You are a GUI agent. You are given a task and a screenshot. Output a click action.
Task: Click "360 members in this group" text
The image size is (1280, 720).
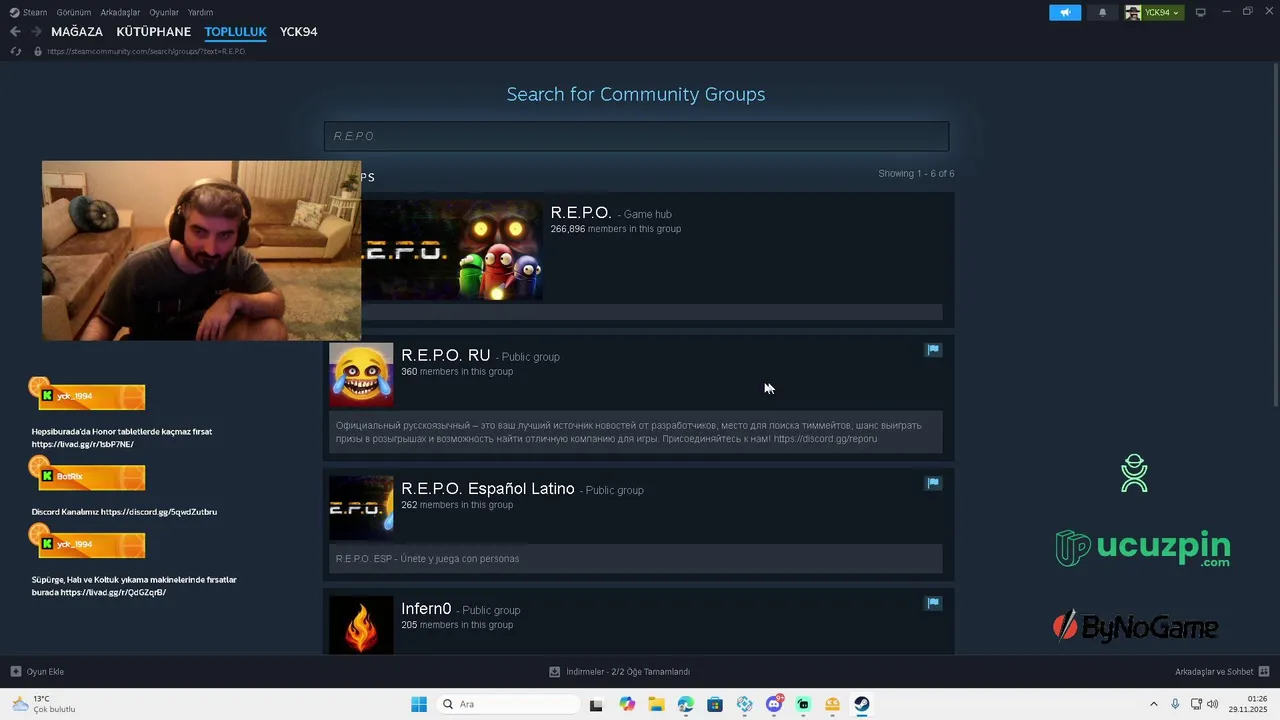pyautogui.click(x=457, y=372)
